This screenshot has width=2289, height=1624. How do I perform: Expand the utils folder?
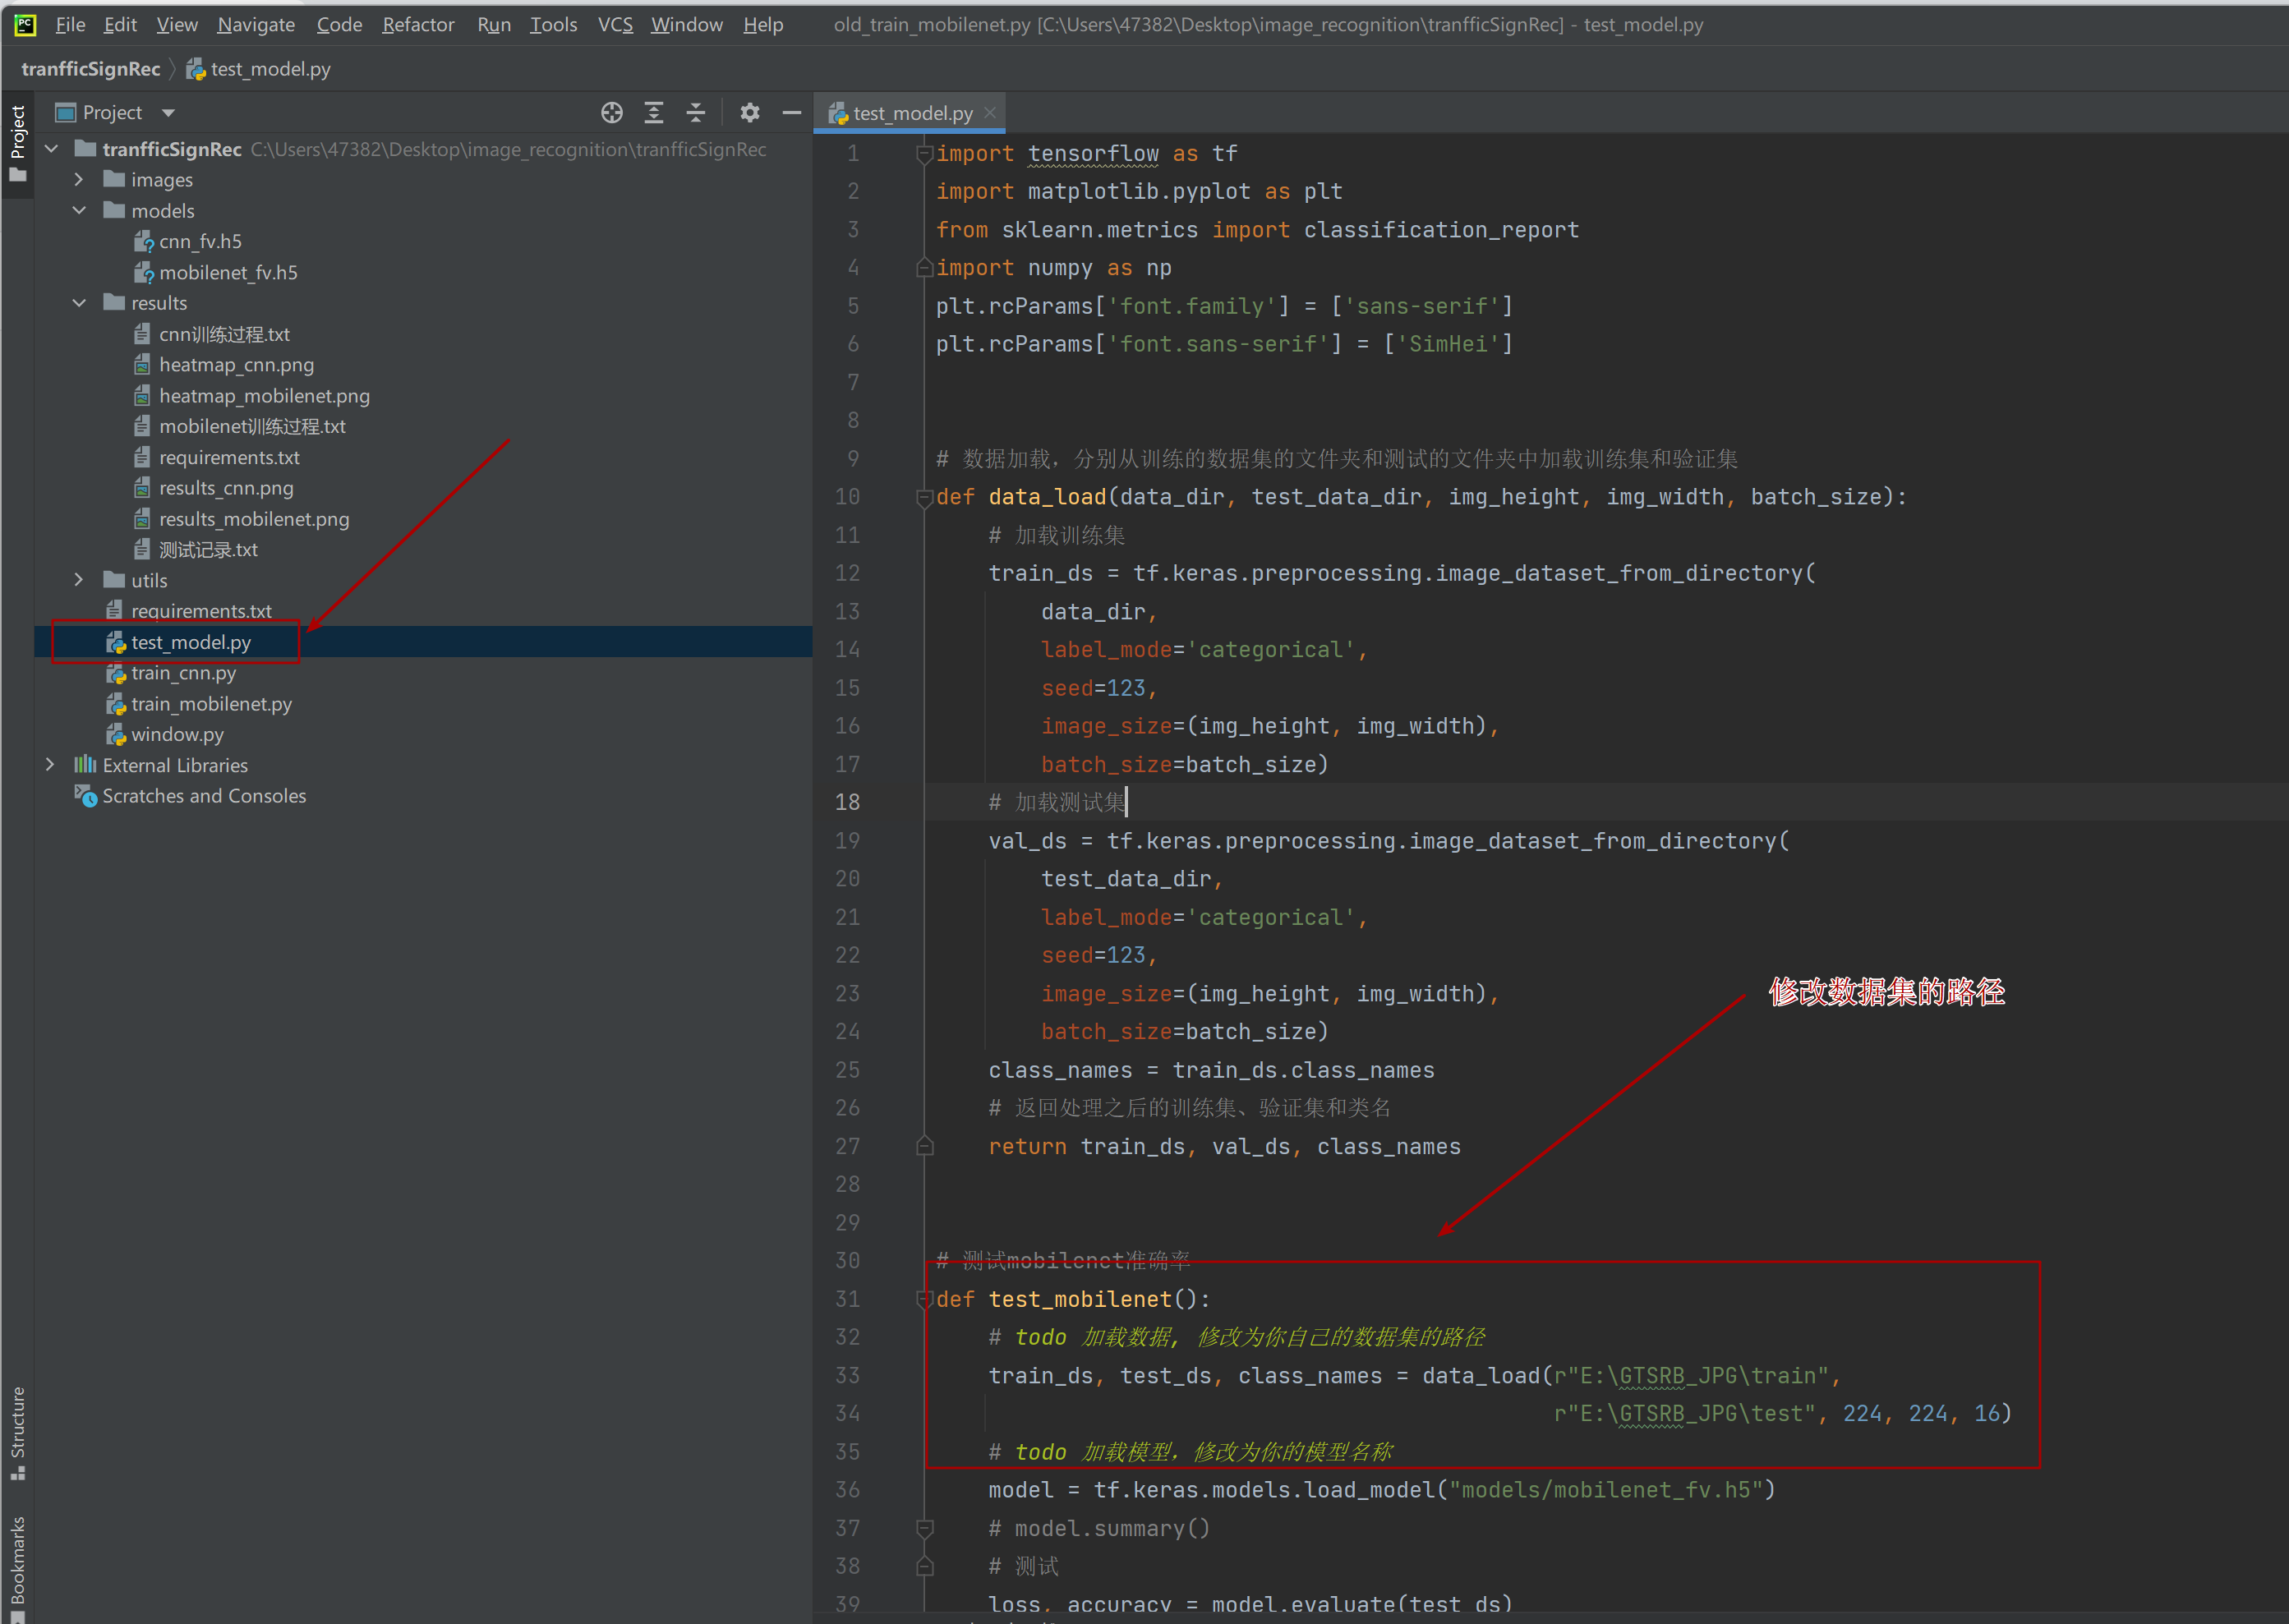click(x=74, y=580)
